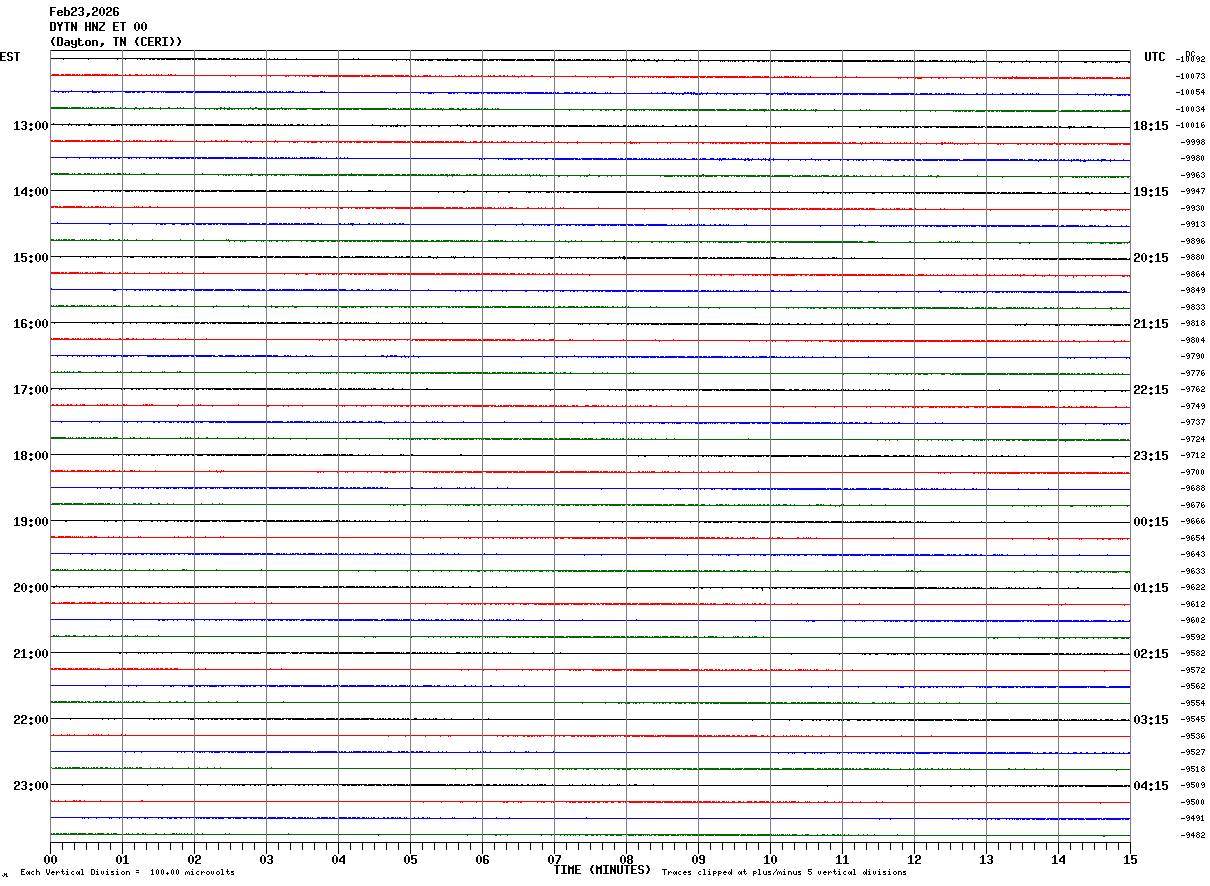Image resolution: width=1210 pixels, height=886 pixels.
Task: Click the 19:15 UTC row label
Action: point(1150,192)
